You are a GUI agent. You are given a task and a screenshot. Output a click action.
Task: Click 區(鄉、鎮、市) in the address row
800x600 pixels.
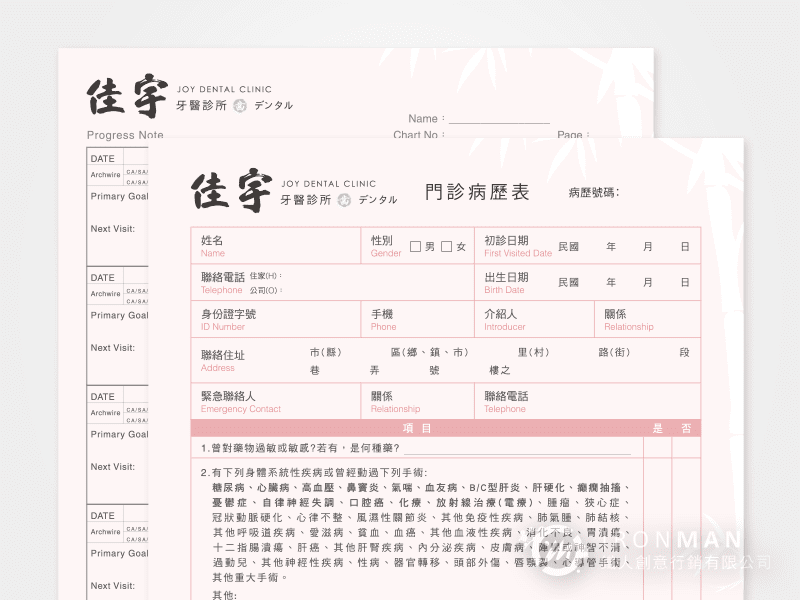[430, 352]
